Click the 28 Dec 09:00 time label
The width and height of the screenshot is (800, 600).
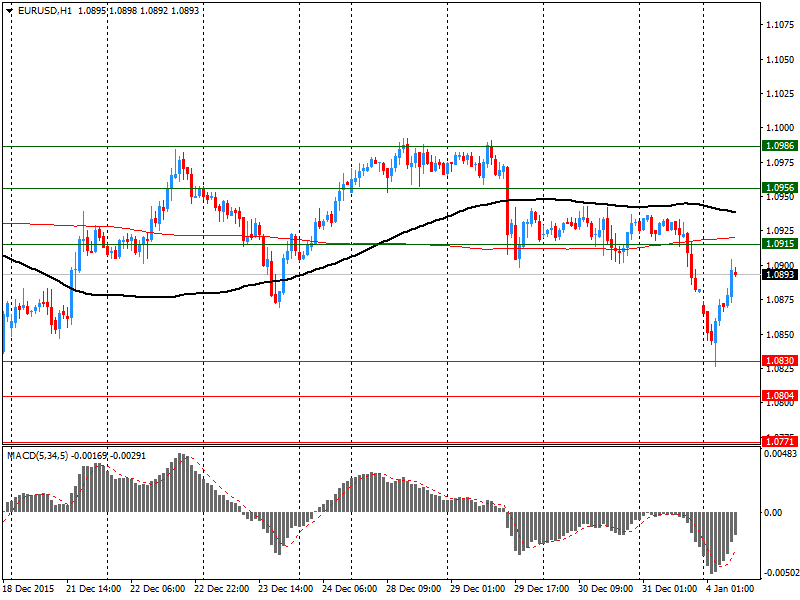click(x=414, y=589)
